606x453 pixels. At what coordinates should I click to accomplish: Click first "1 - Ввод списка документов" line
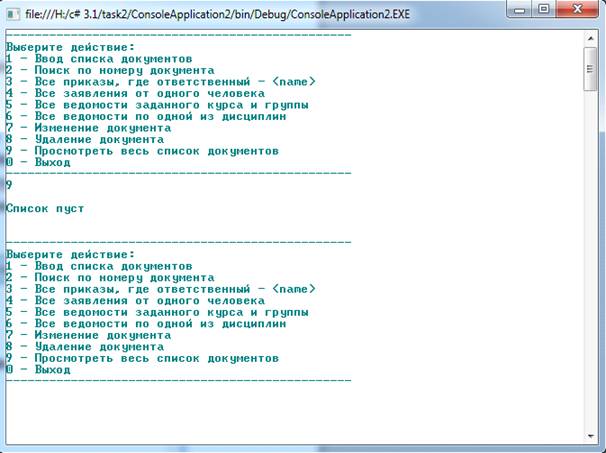coord(99,59)
